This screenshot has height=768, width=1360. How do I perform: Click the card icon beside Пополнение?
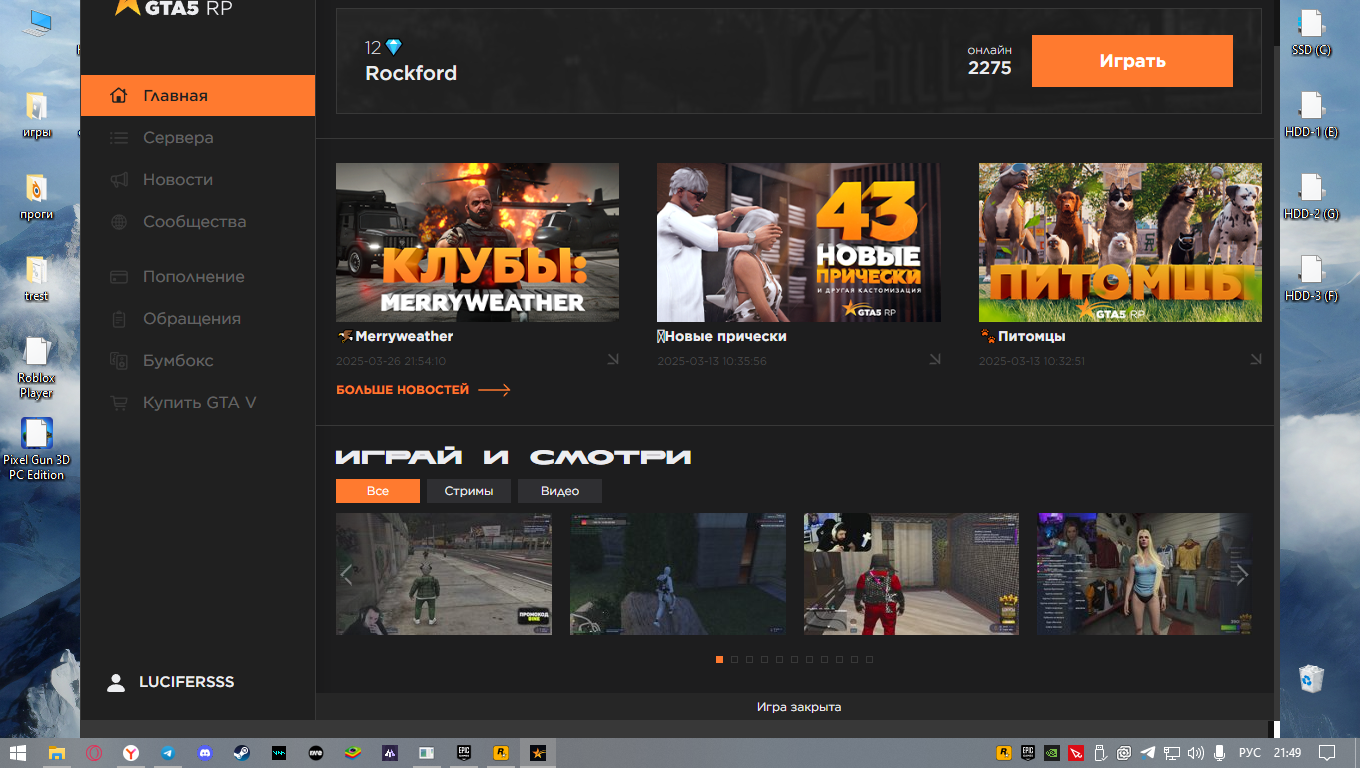point(119,277)
